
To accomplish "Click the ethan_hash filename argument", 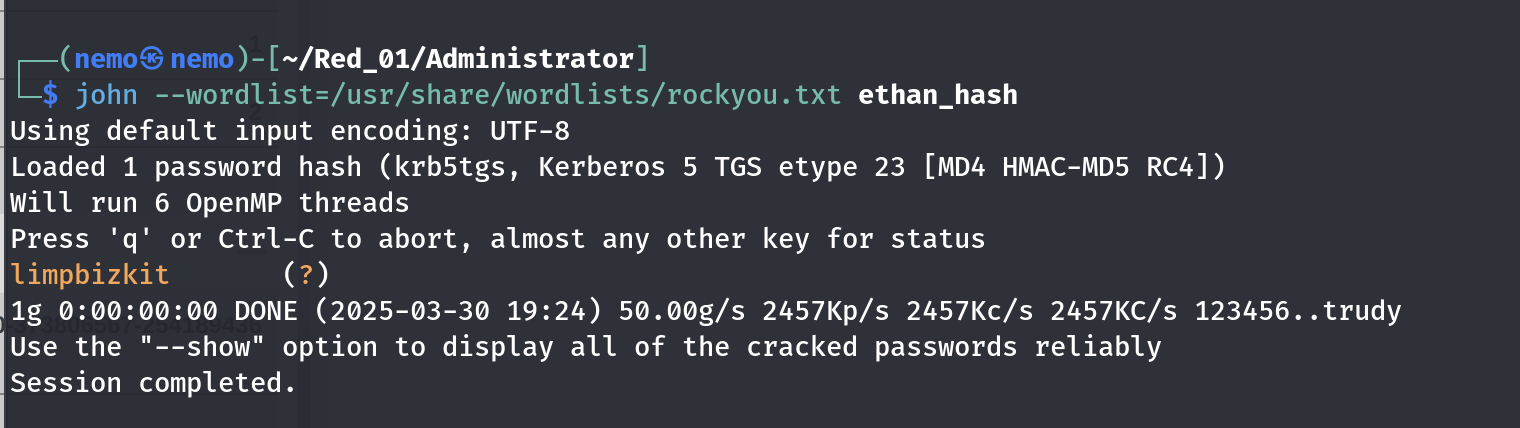I will 937,95.
